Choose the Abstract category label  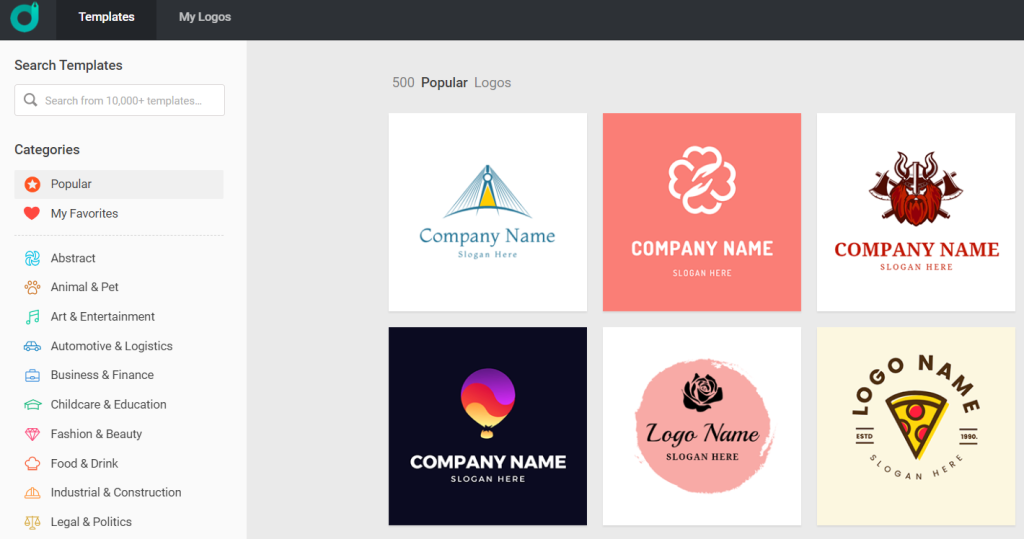click(x=73, y=258)
